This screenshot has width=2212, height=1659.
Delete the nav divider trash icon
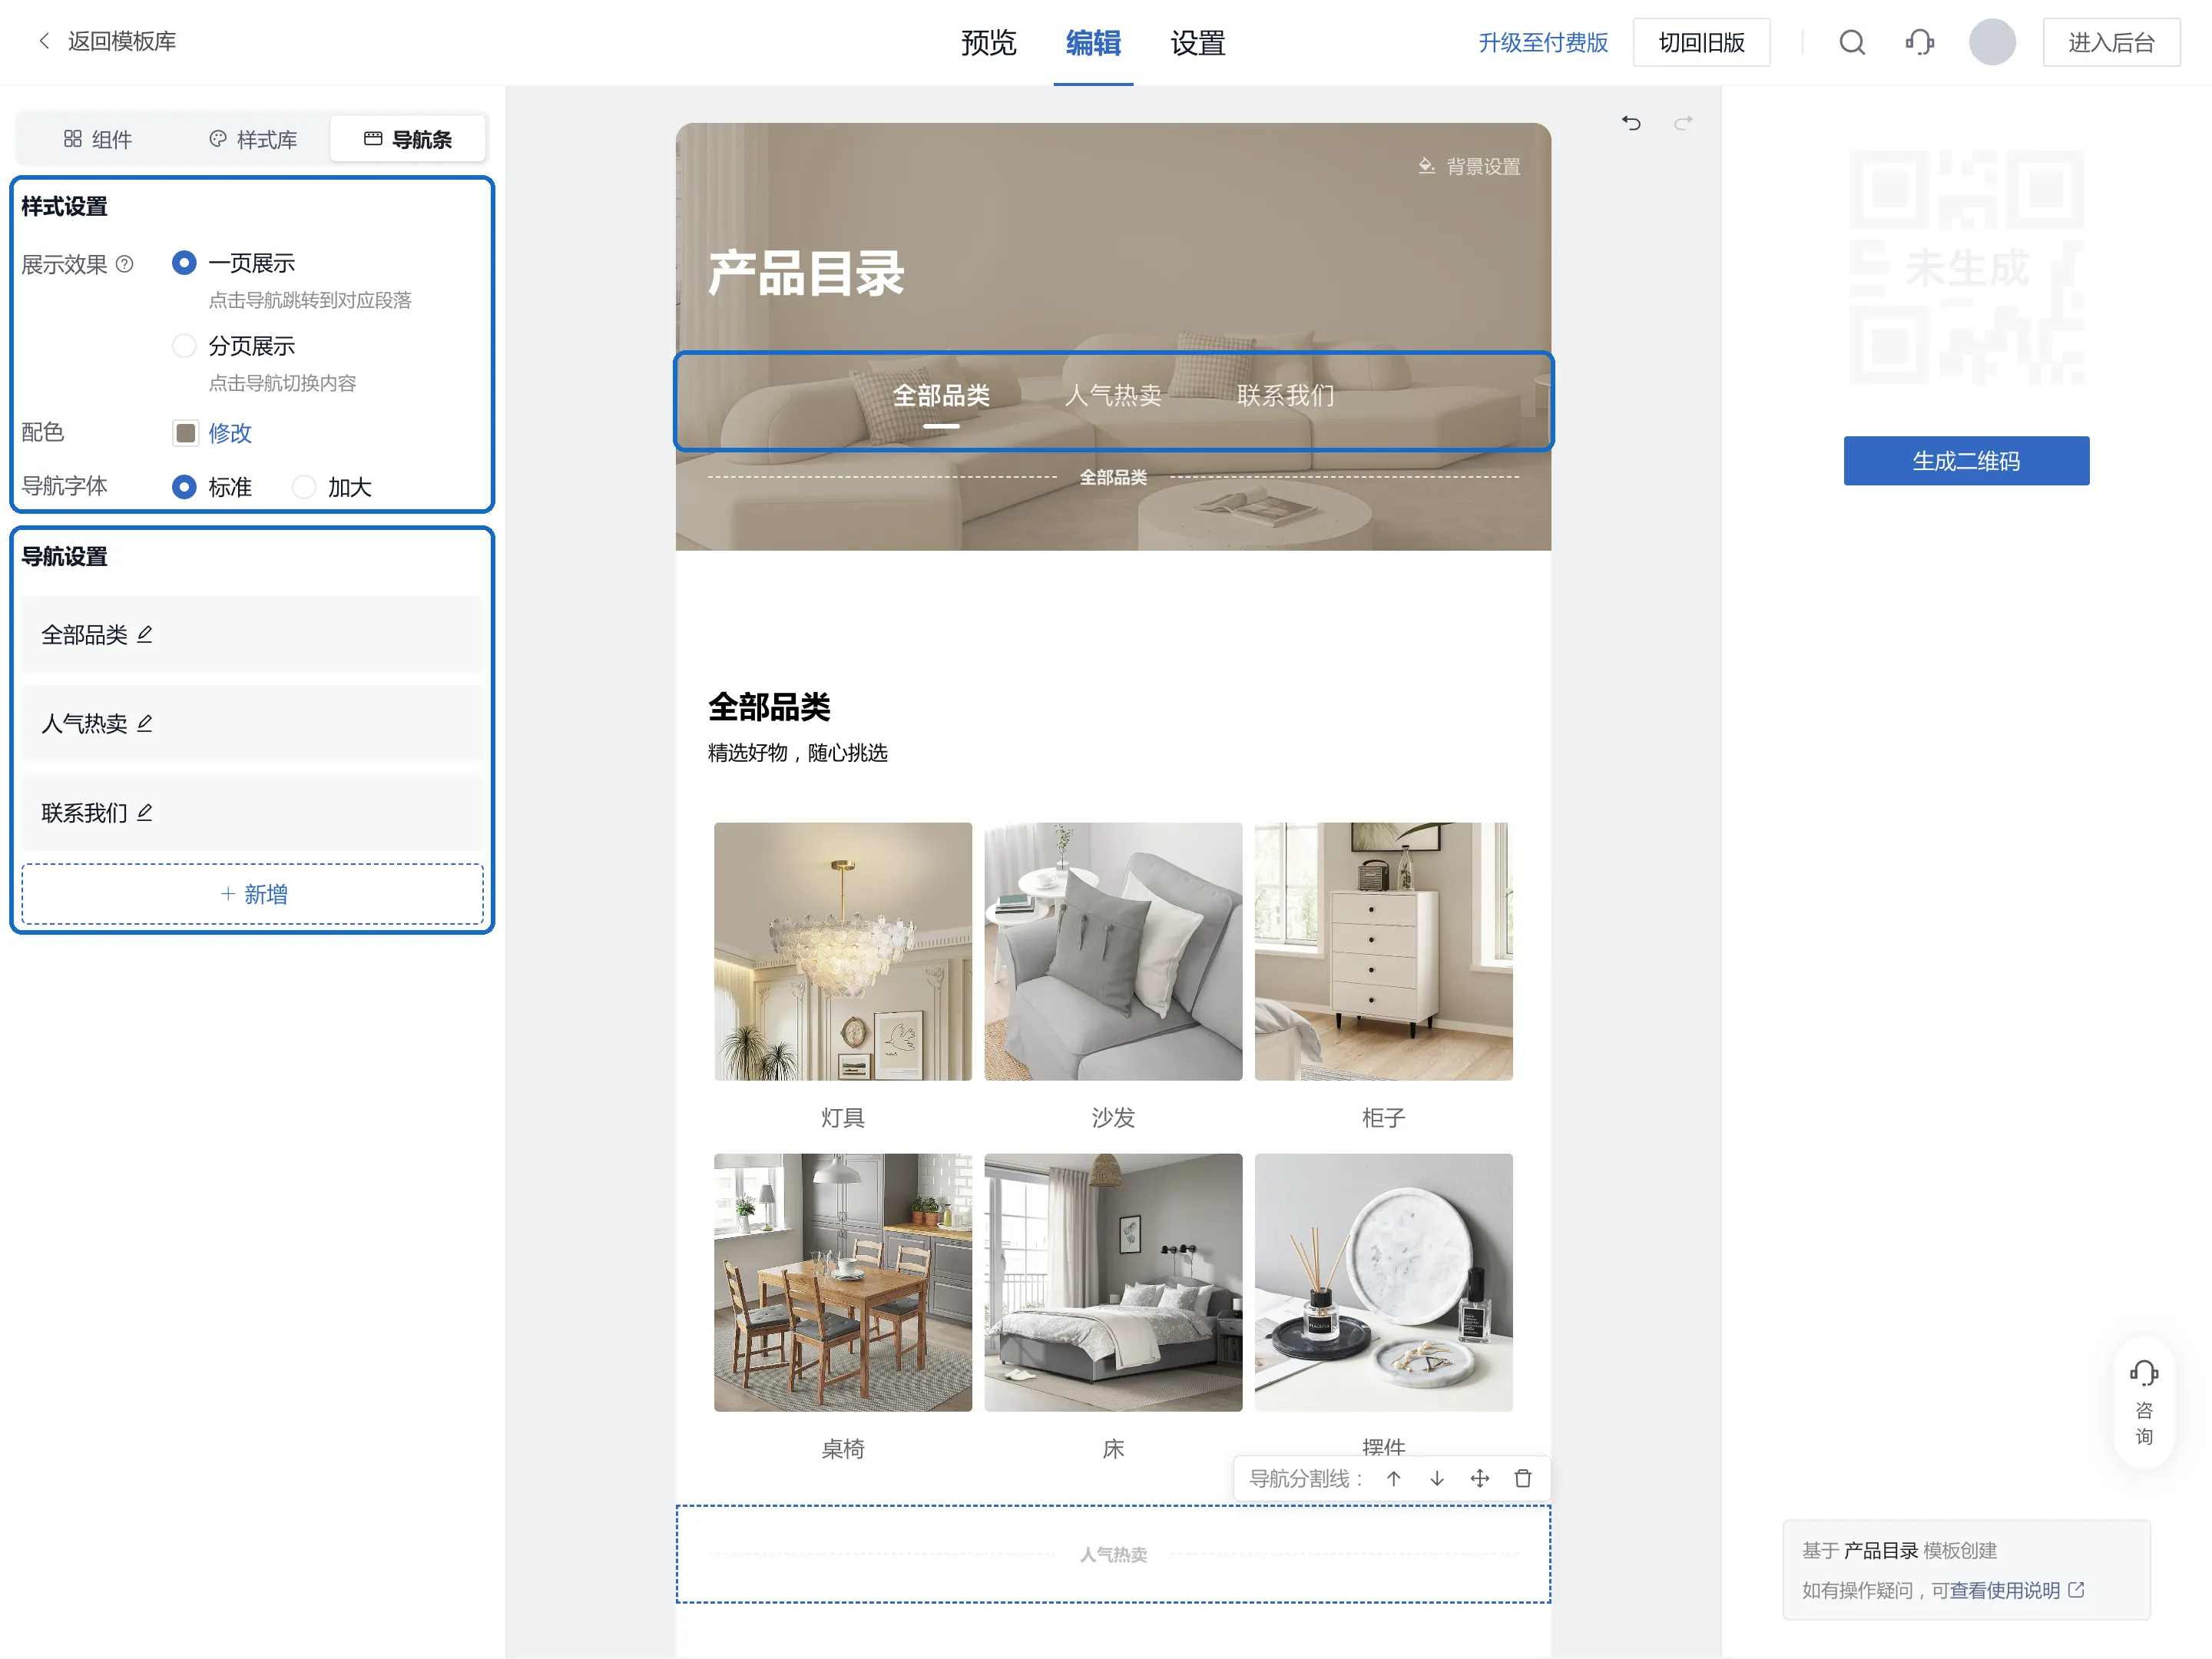coord(1523,1478)
